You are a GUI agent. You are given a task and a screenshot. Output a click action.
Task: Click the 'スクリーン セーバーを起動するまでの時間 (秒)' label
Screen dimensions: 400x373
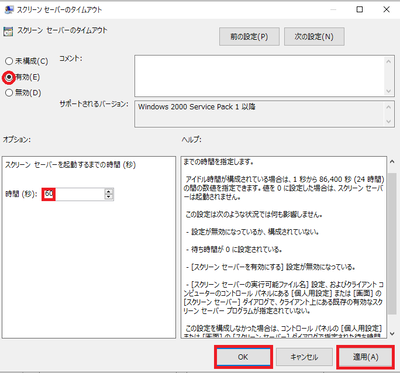pyautogui.click(x=70, y=165)
